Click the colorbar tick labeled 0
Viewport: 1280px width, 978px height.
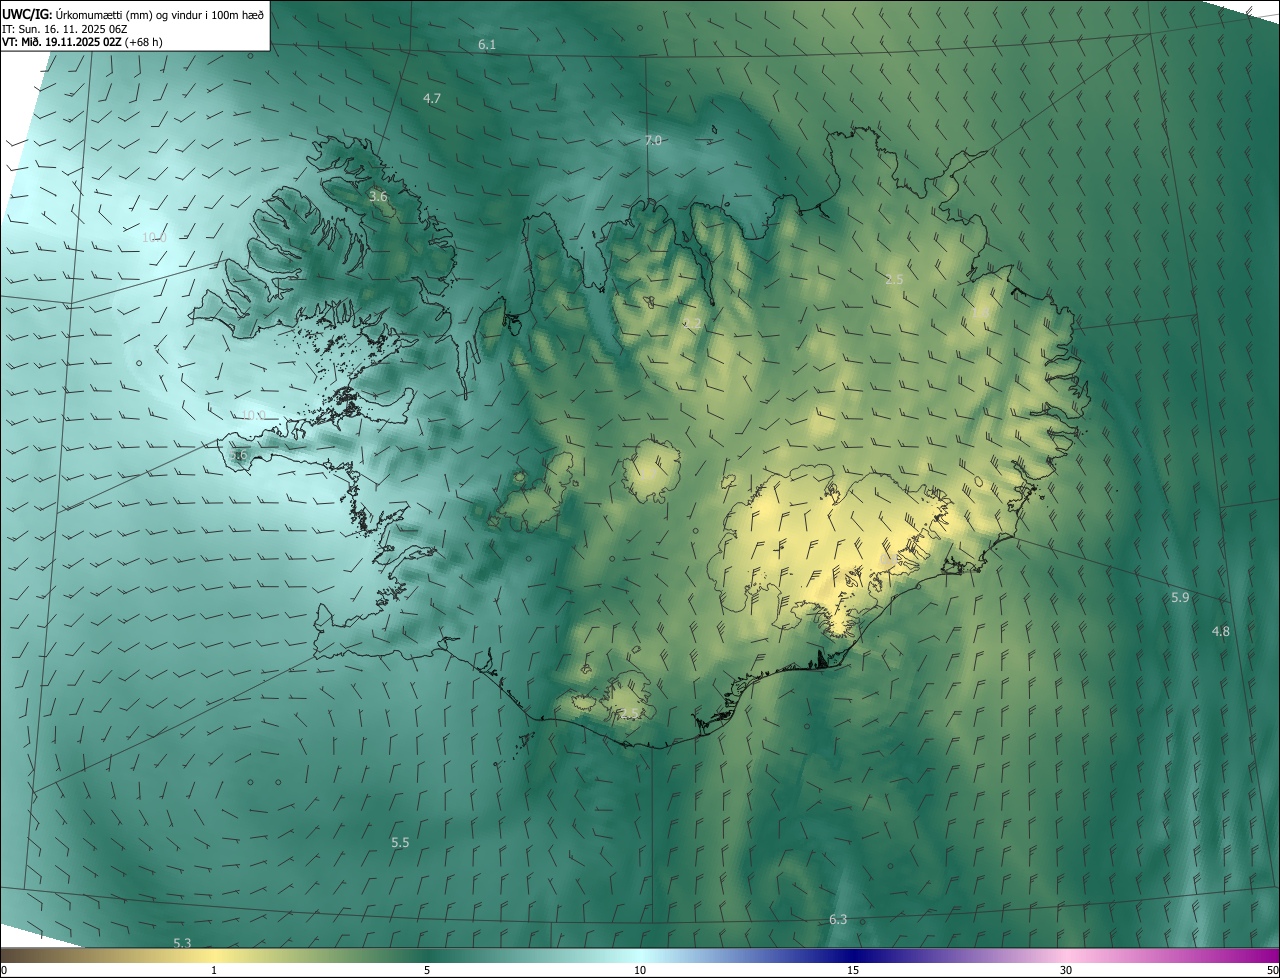pos(4,970)
